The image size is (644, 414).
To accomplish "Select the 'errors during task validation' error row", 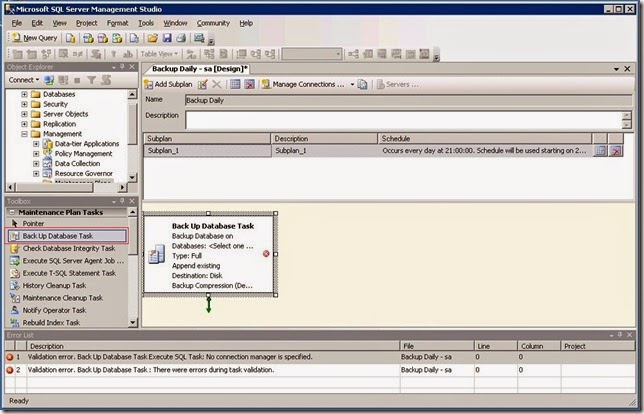I will pos(320,370).
